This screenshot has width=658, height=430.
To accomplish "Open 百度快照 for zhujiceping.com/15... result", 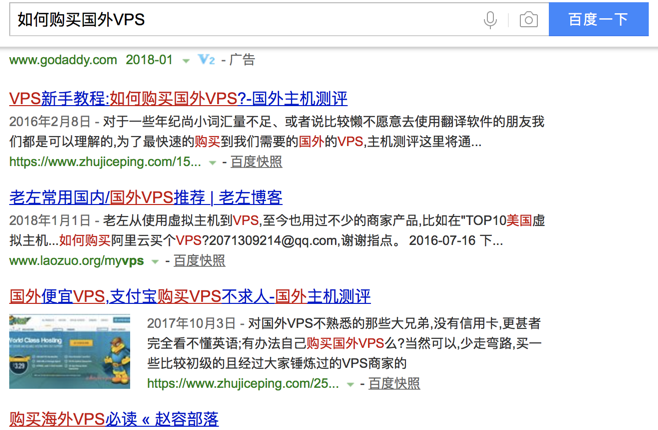I will (x=256, y=162).
